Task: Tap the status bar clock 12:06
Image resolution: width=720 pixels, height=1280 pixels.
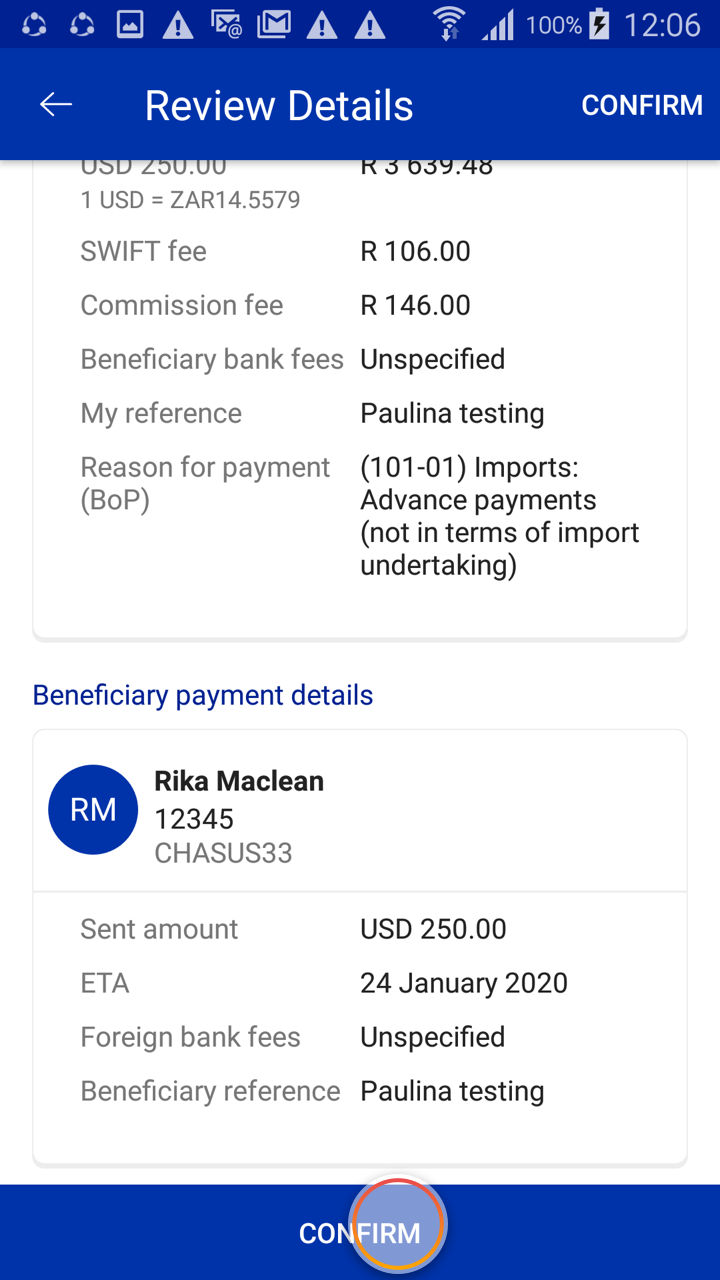Action: coord(661,24)
